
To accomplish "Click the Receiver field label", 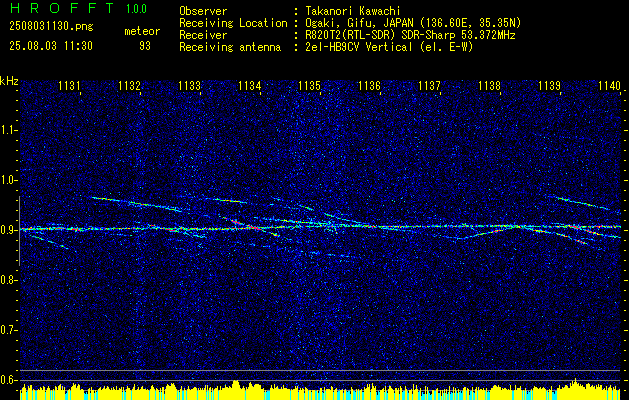I will click(x=203, y=35).
